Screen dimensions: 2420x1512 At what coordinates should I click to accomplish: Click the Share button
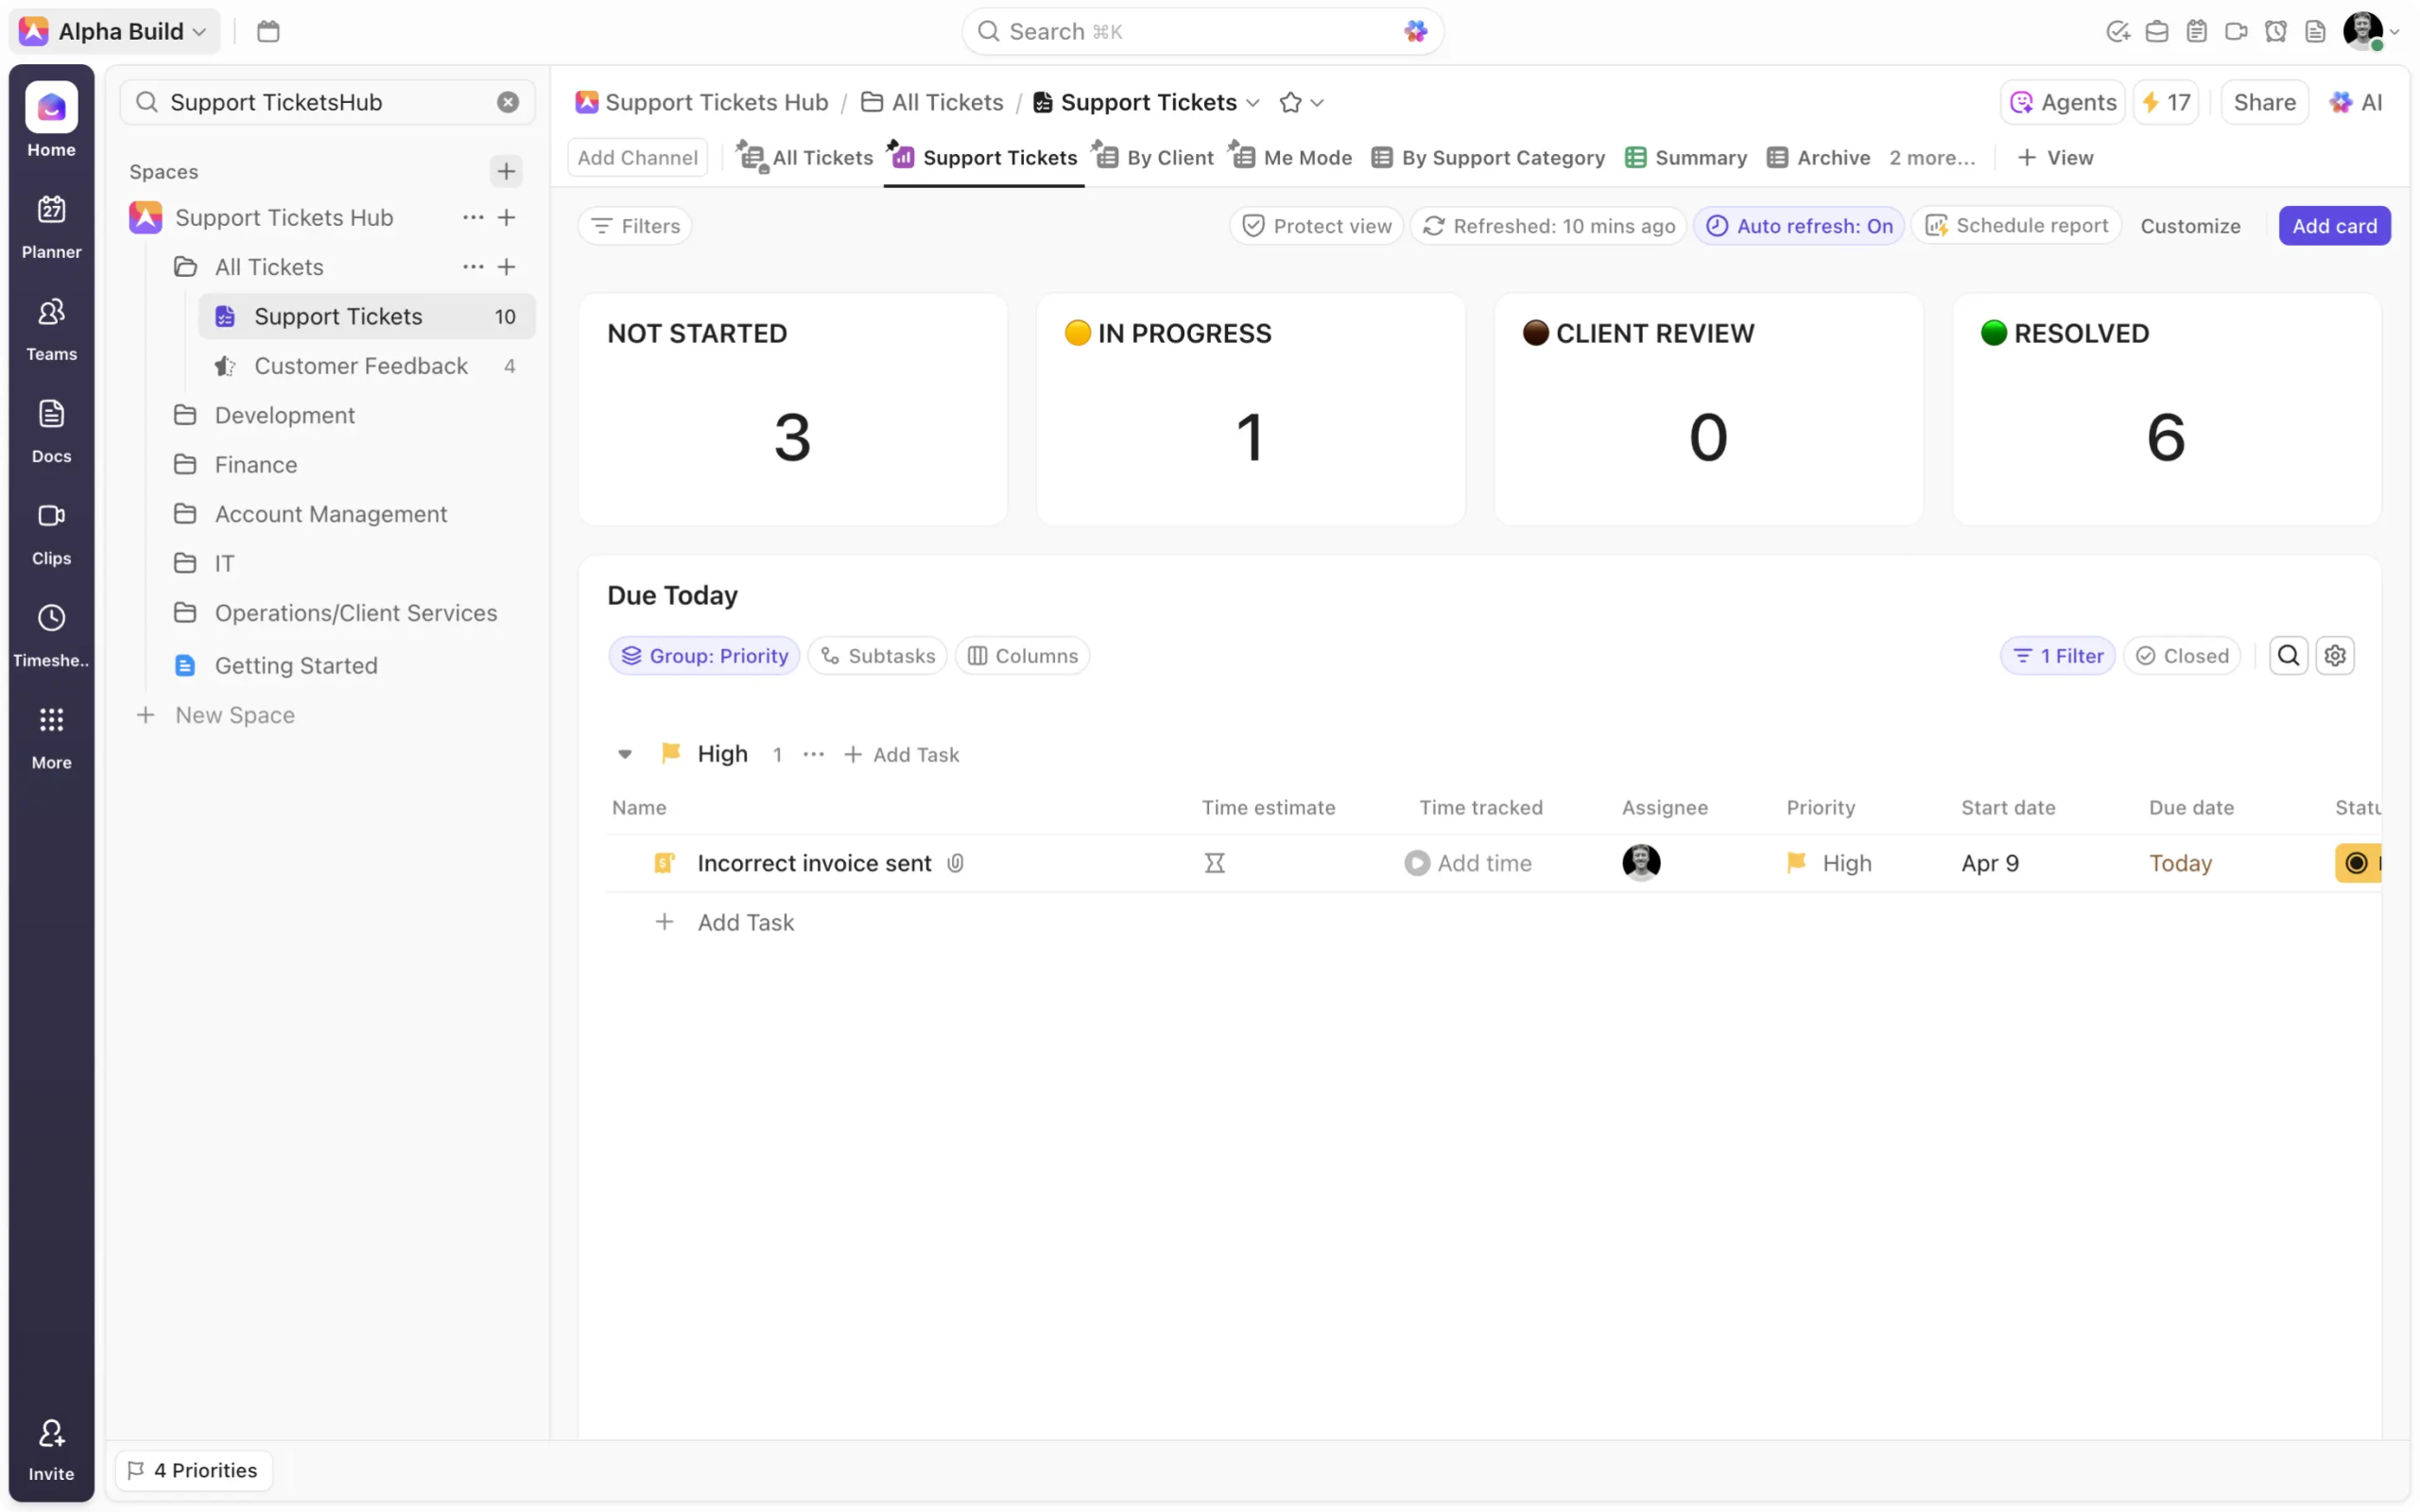point(2264,102)
